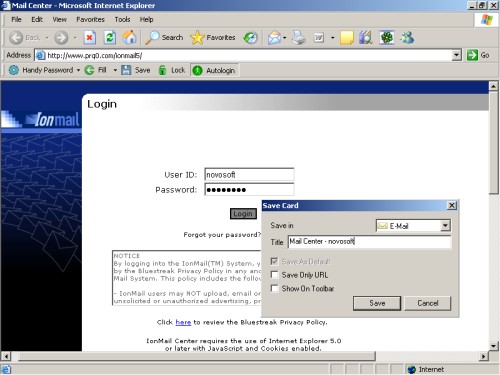The image size is (500, 375).
Task: Click Save in Handy Password toolbar
Action: pos(136,70)
